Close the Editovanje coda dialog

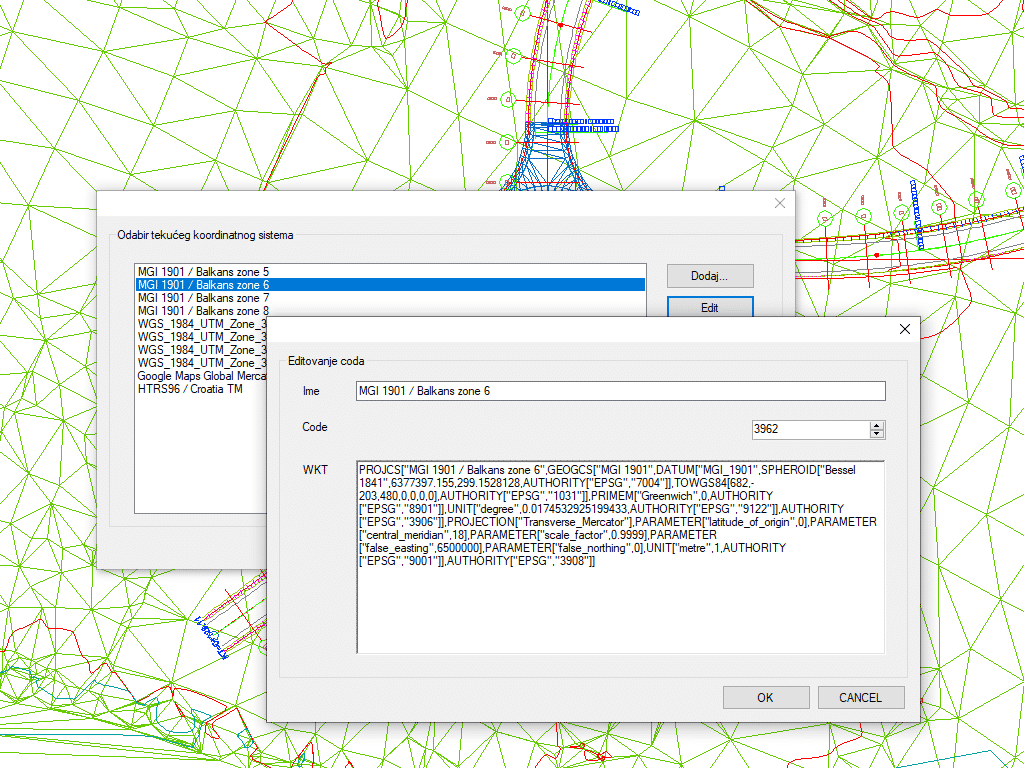point(905,329)
